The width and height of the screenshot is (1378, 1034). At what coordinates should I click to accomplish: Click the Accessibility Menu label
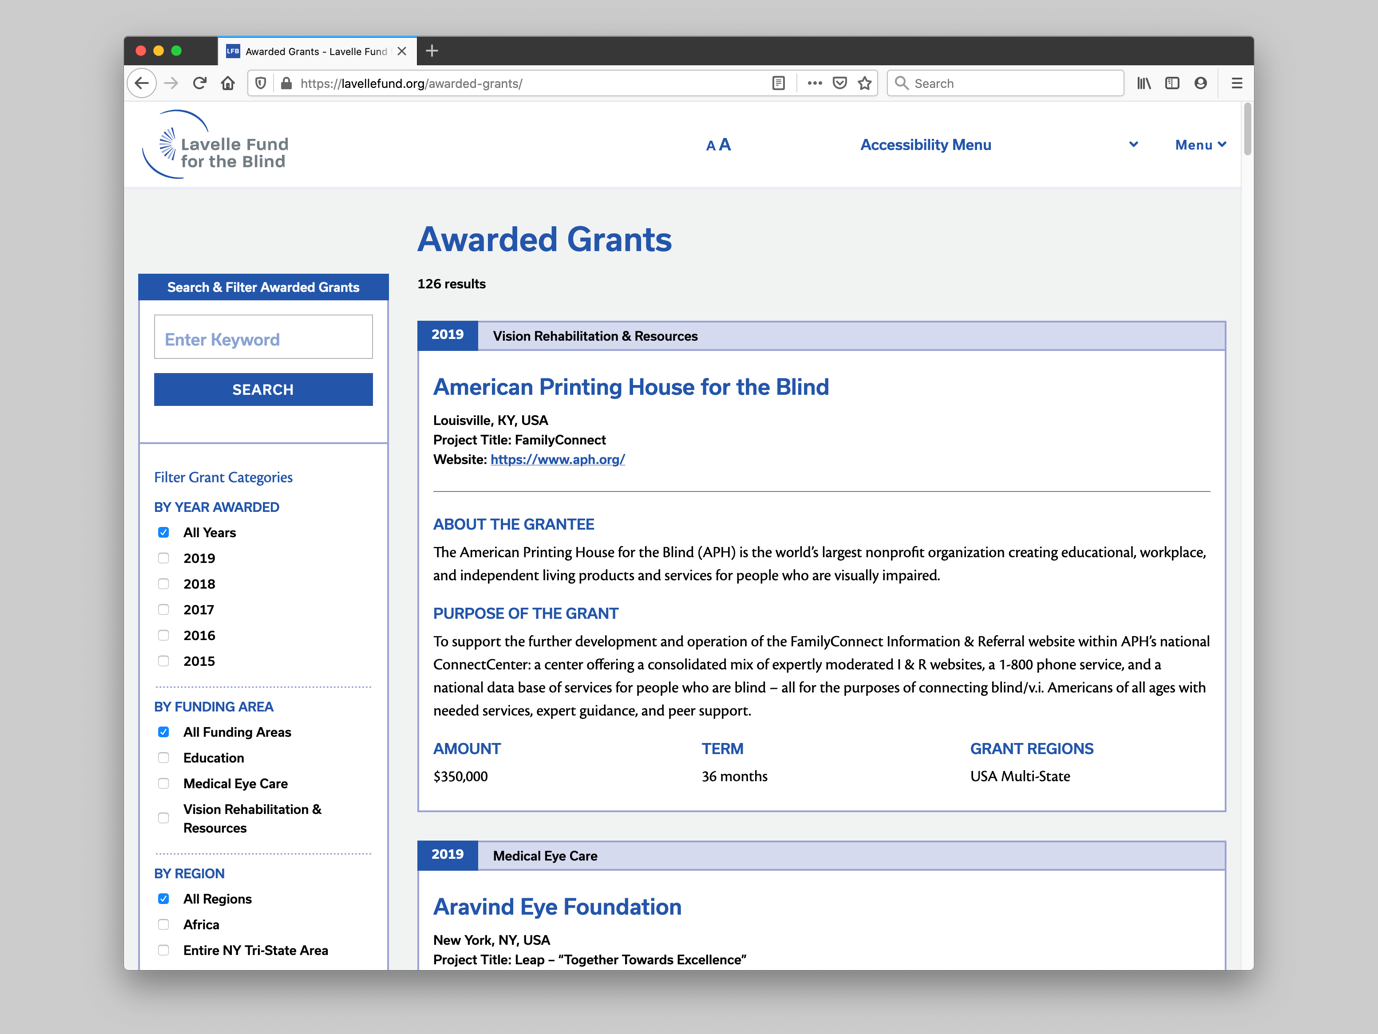pos(926,145)
